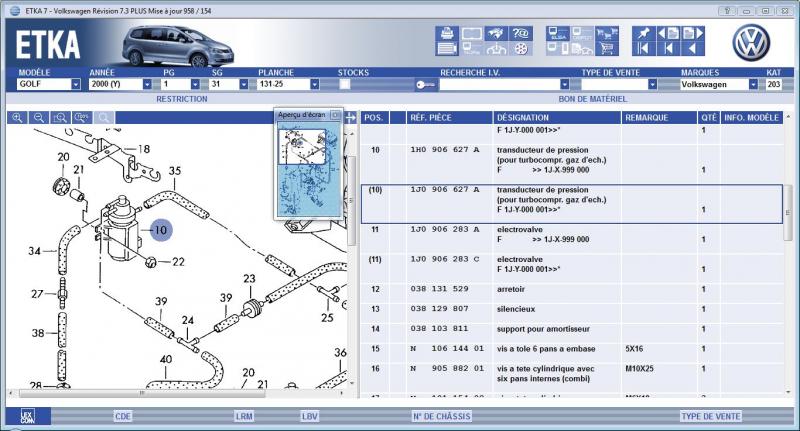Click the CDE button in bottom bar
This screenshot has height=431, width=800.
[123, 417]
